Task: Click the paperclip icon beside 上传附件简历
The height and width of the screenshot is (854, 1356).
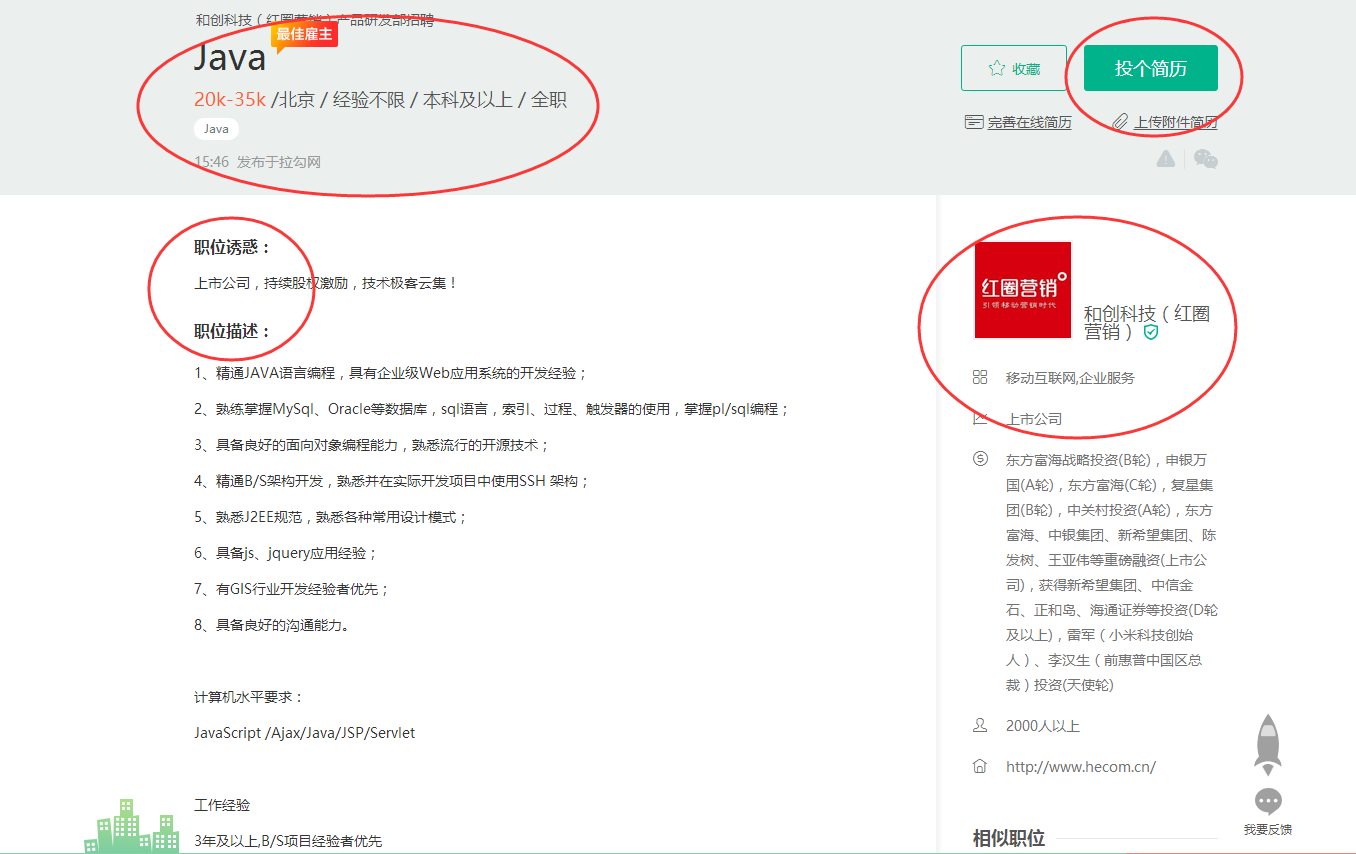Action: tap(1120, 122)
